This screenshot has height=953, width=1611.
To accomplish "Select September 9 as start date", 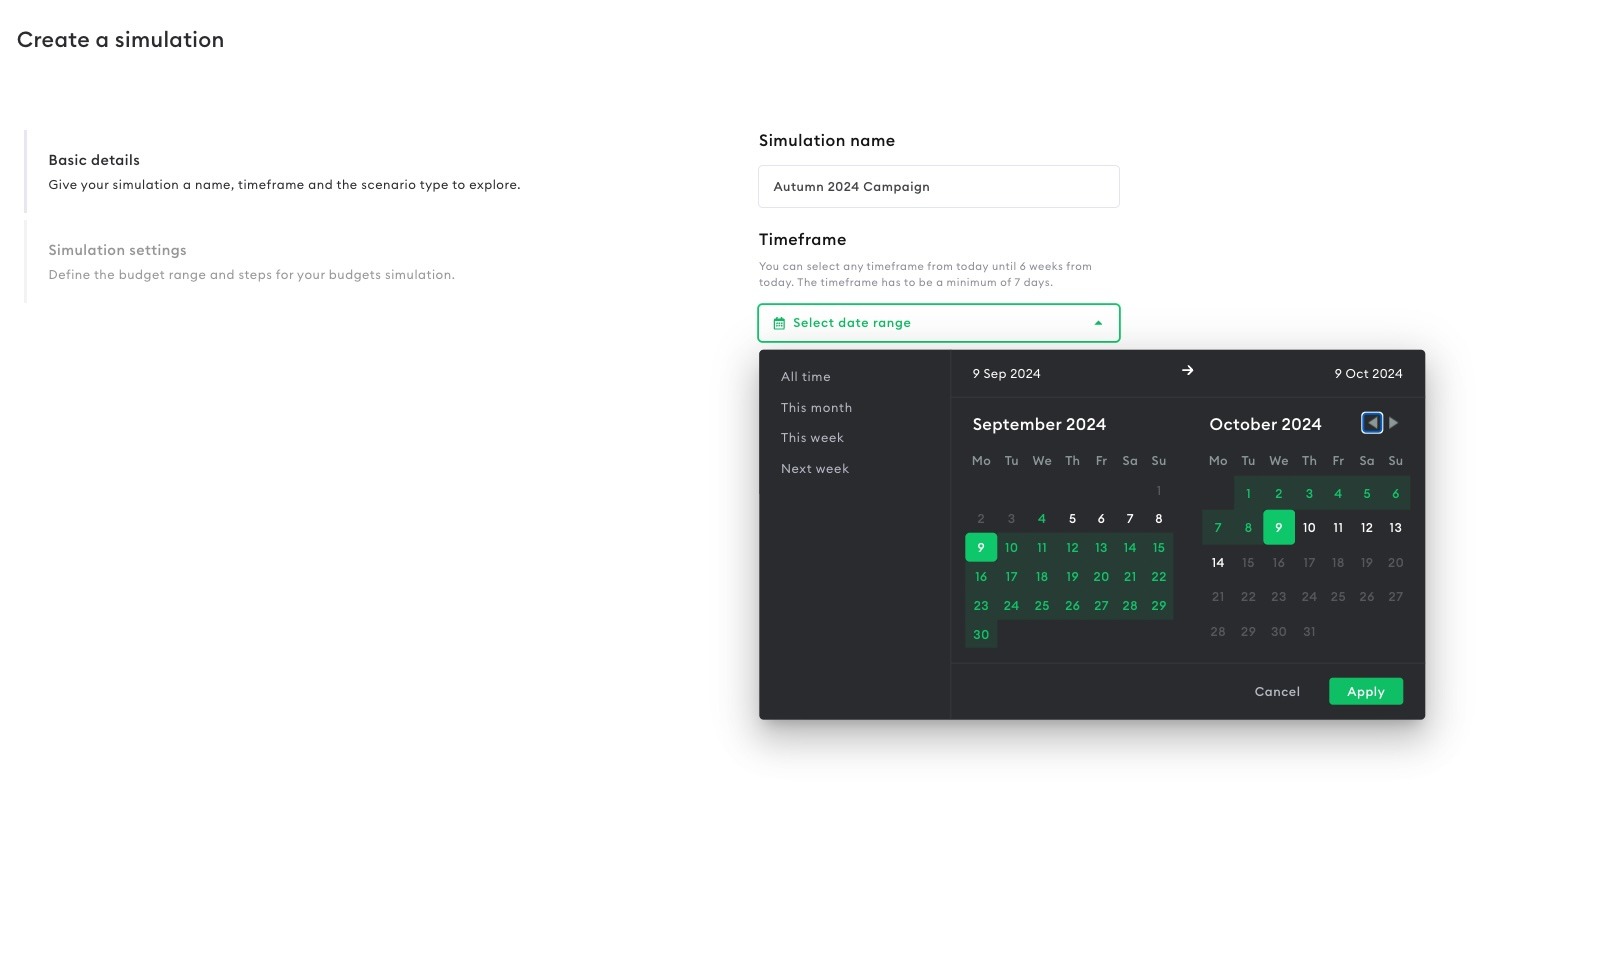I will (980, 547).
